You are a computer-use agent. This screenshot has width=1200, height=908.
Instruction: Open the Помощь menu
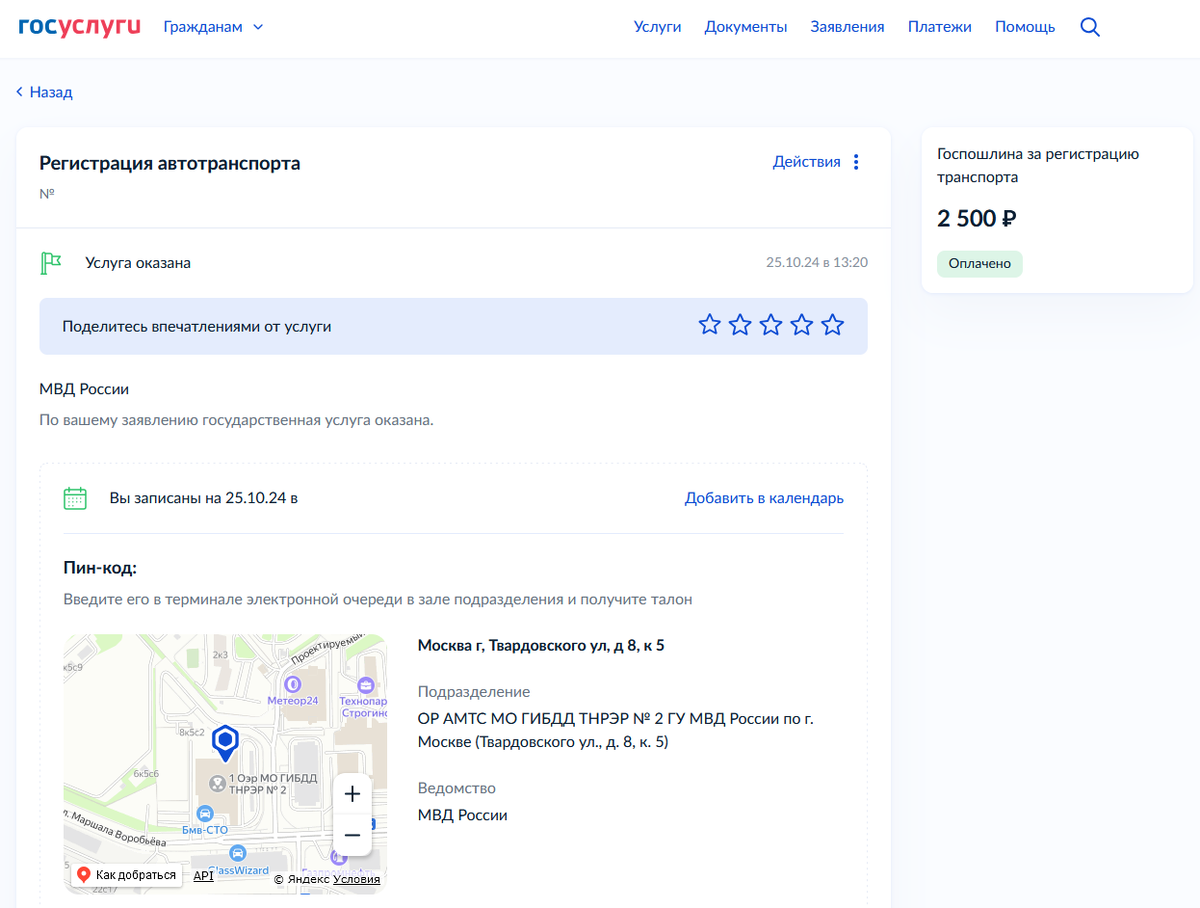[x=1025, y=27]
